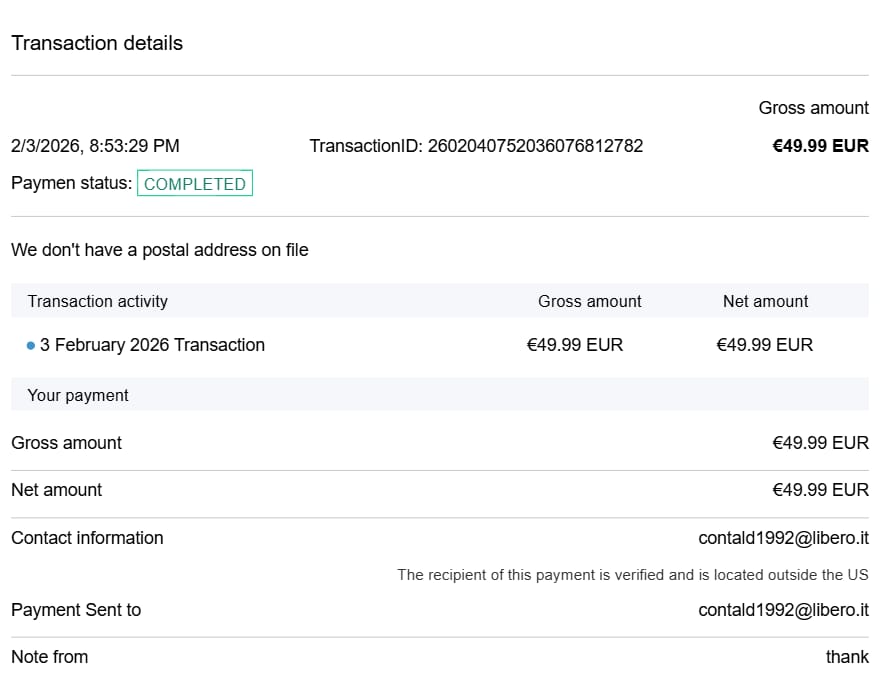This screenshot has height=695, width=880.
Task: Click the bold €49.99 EUR total at top
Action: coord(820,146)
